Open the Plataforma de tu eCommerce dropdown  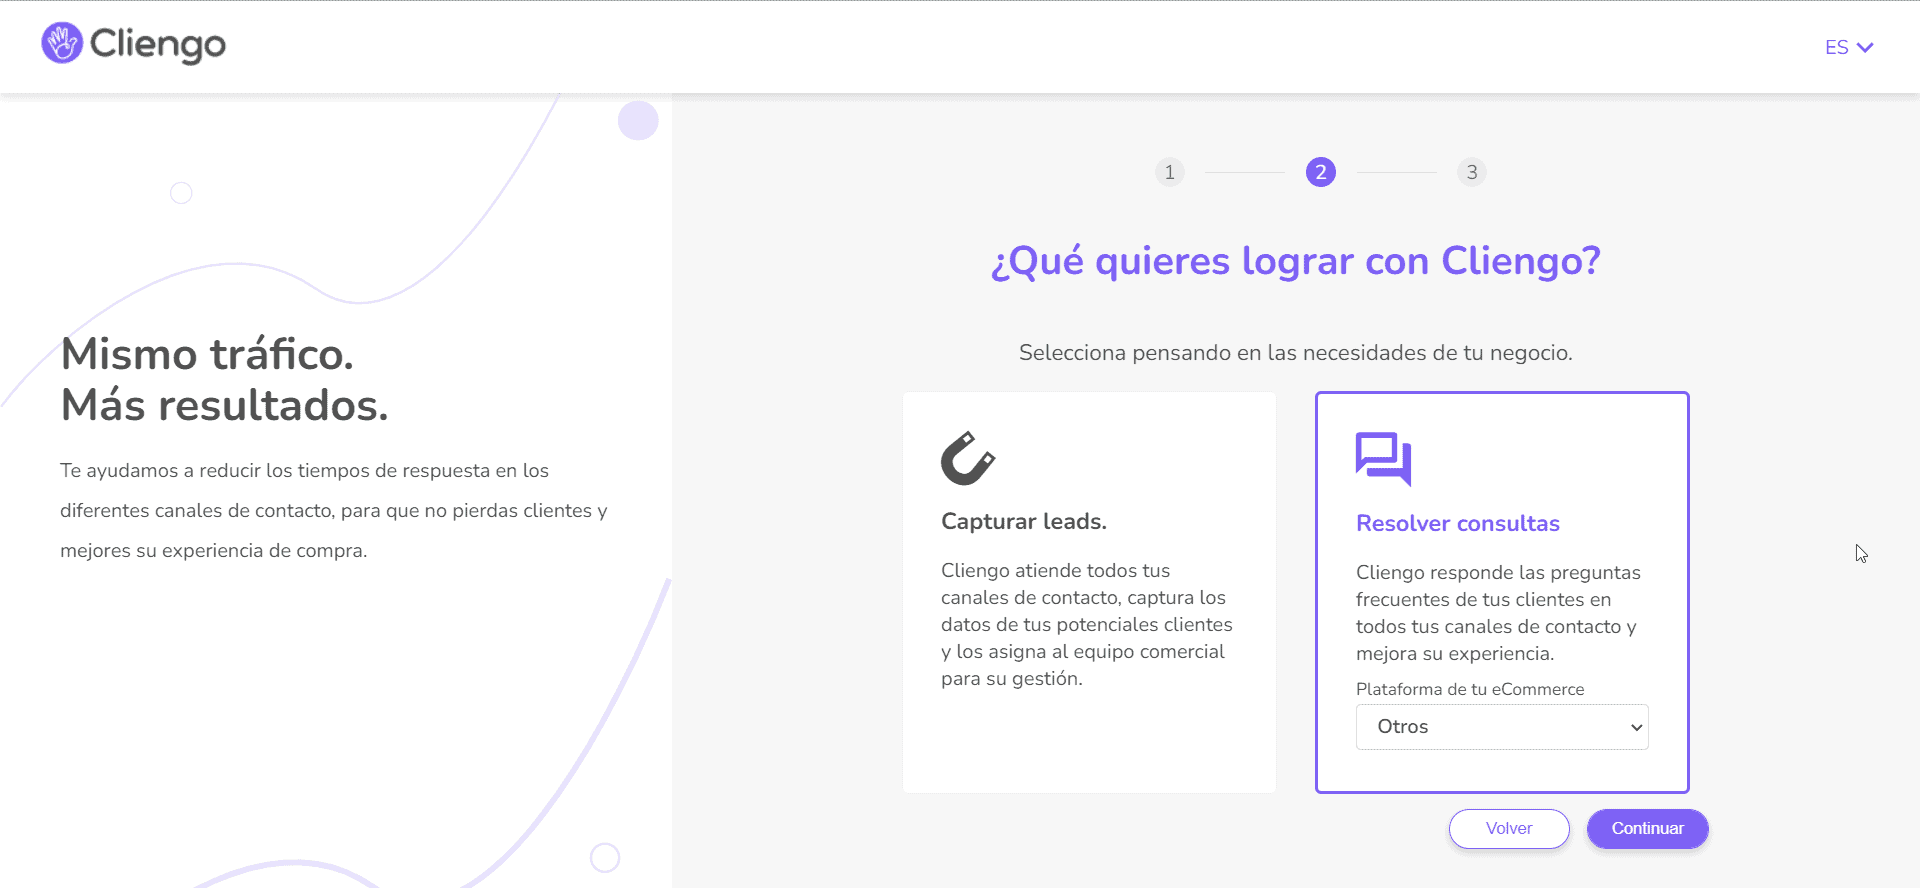click(1502, 727)
